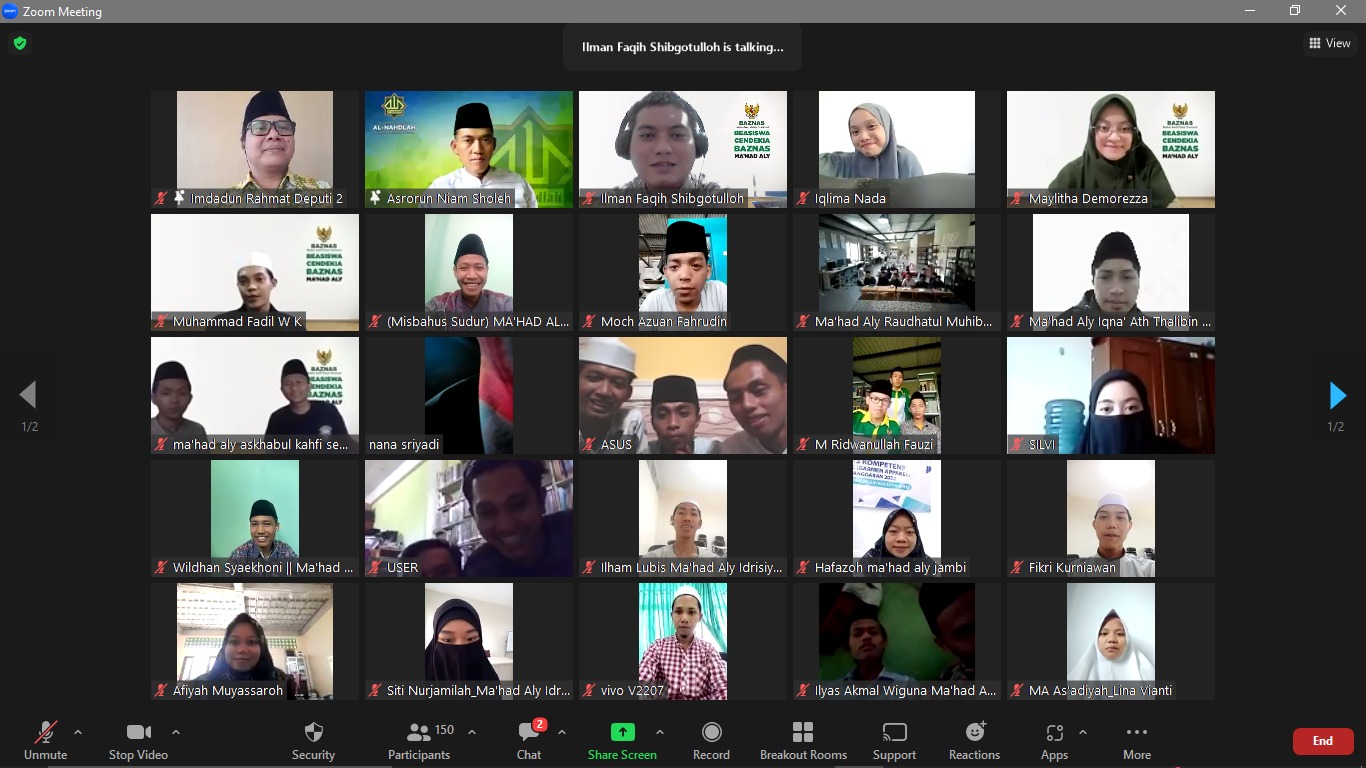This screenshot has width=1366, height=768.
Task: Go to next page of participants
Action: point(1337,396)
